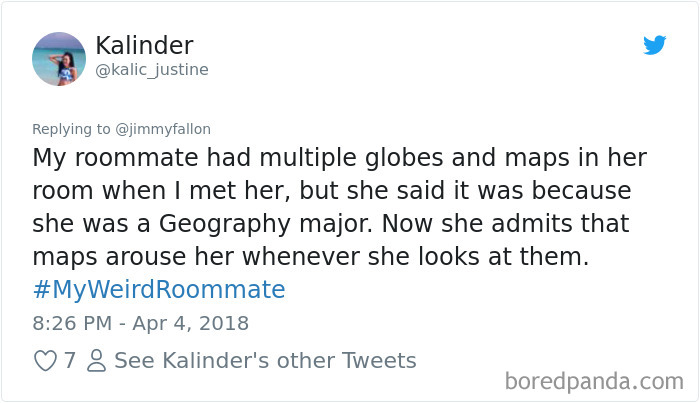
Task: Click the person silhouette icon
Action: point(96,361)
